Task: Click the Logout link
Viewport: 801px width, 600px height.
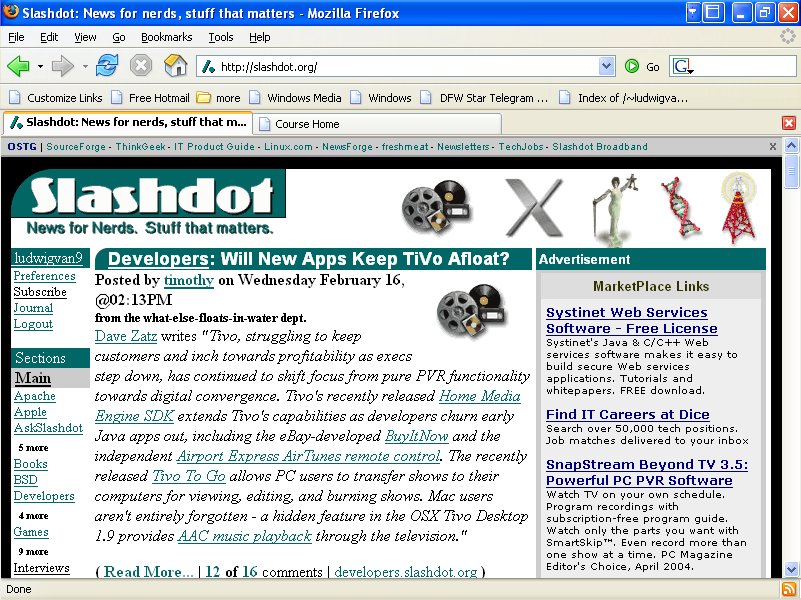Action: [x=33, y=324]
